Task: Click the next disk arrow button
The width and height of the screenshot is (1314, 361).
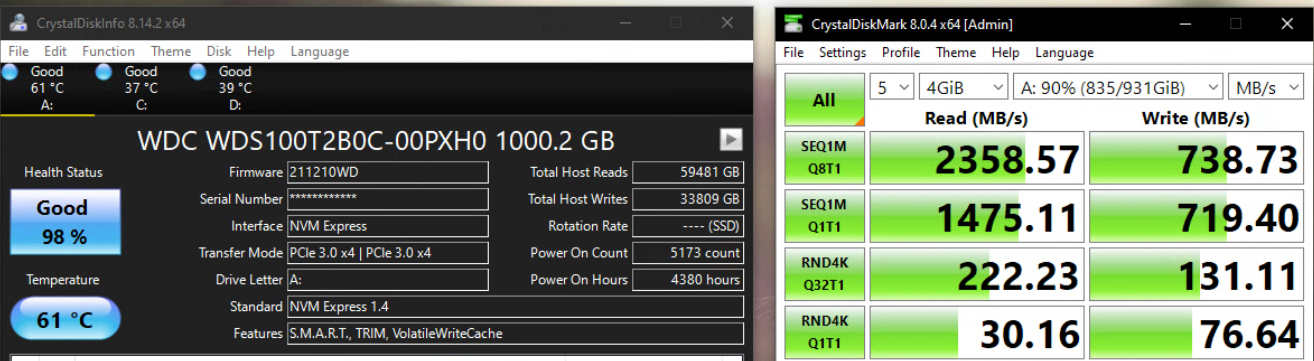Action: (731, 139)
